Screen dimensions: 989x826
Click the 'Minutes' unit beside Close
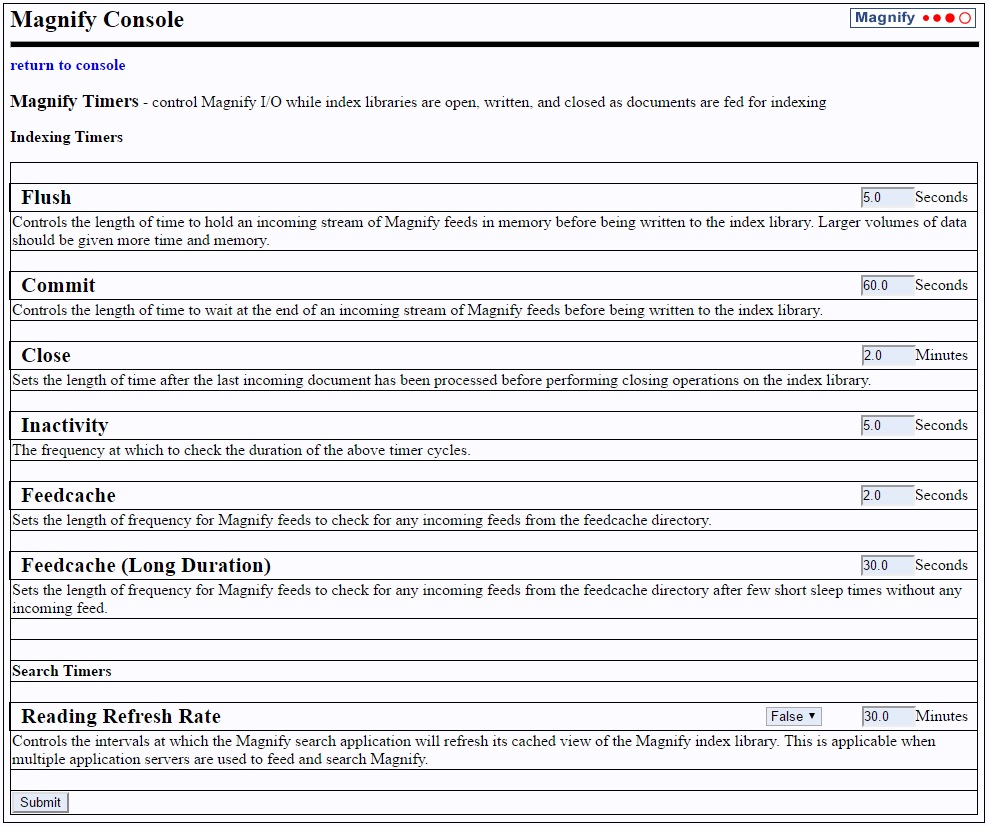(941, 355)
